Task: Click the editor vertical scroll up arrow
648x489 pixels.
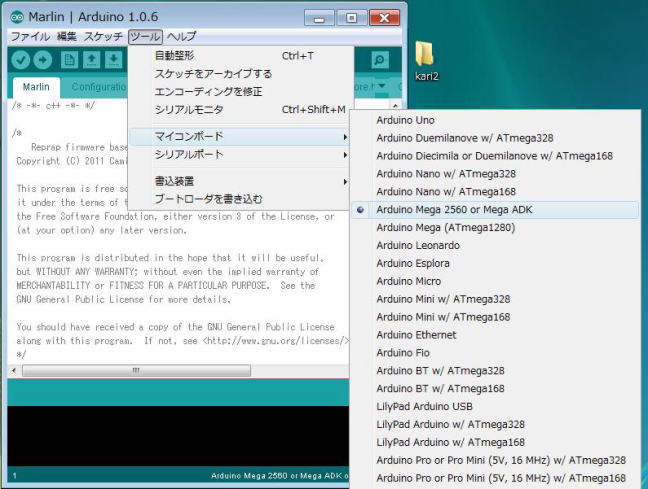Action: [x=395, y=106]
